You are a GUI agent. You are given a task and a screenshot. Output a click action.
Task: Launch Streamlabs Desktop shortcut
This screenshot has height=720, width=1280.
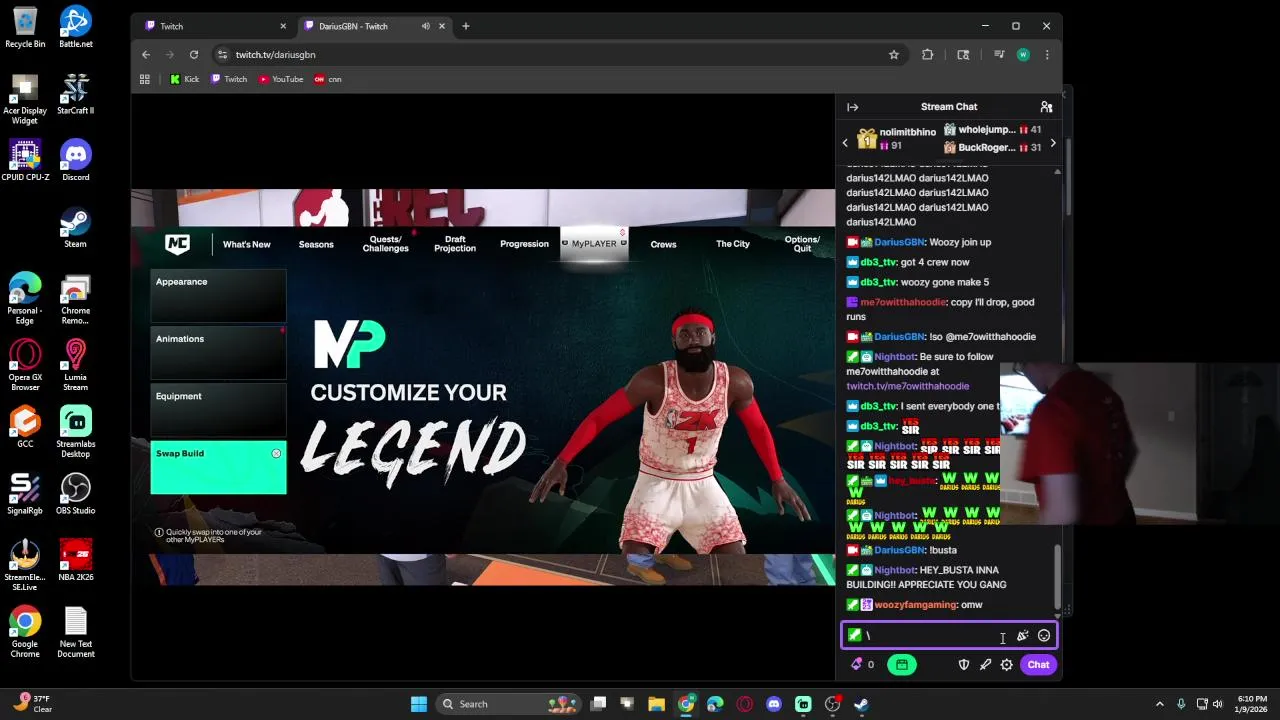click(x=76, y=432)
